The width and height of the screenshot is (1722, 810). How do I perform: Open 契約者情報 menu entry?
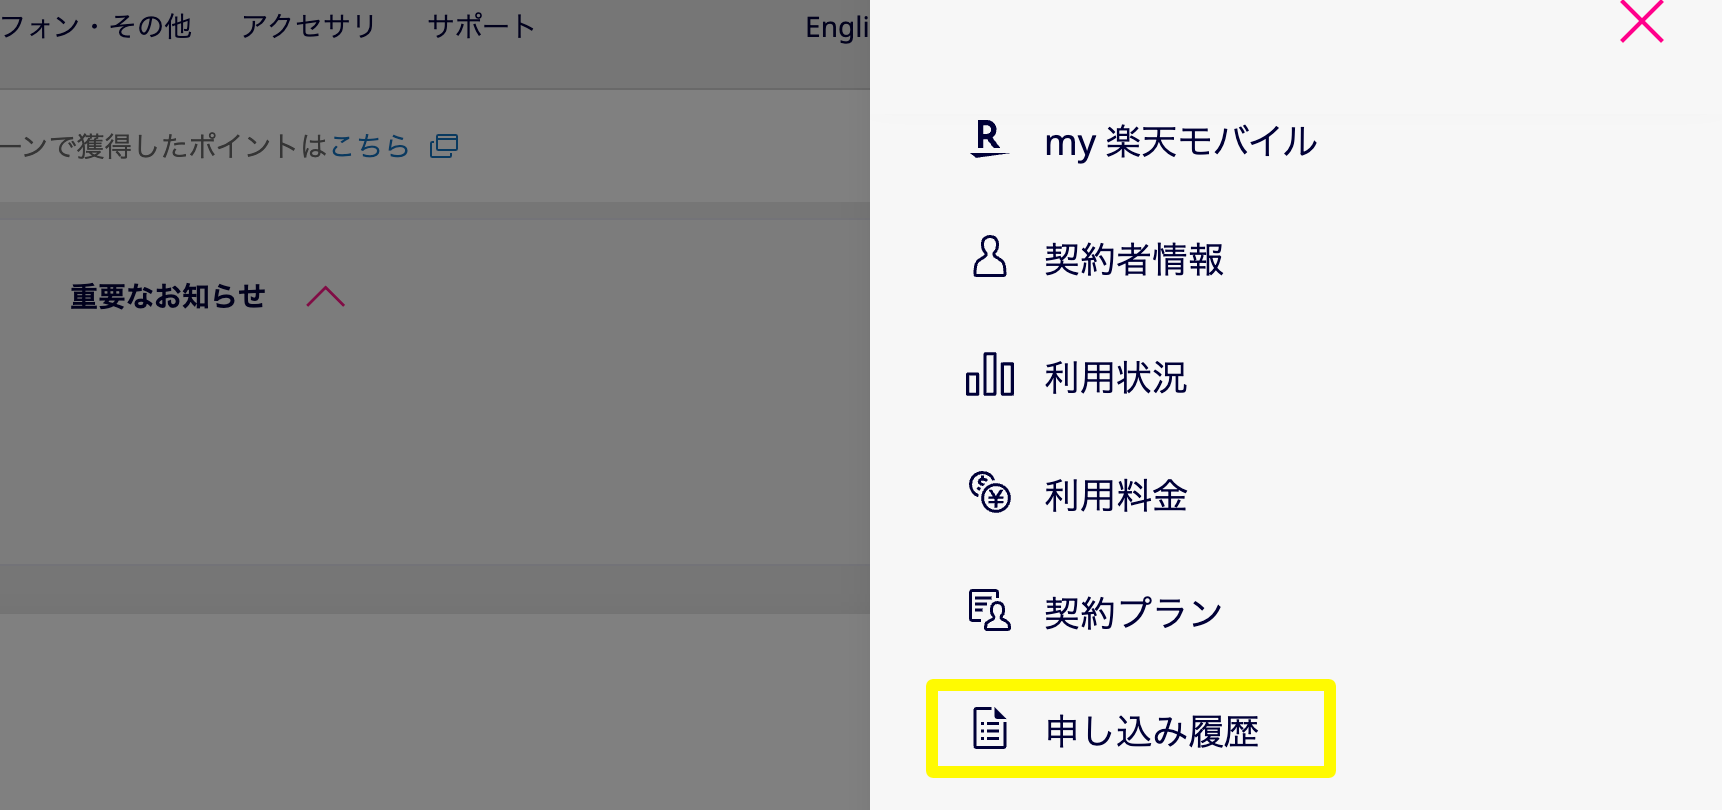click(1134, 259)
